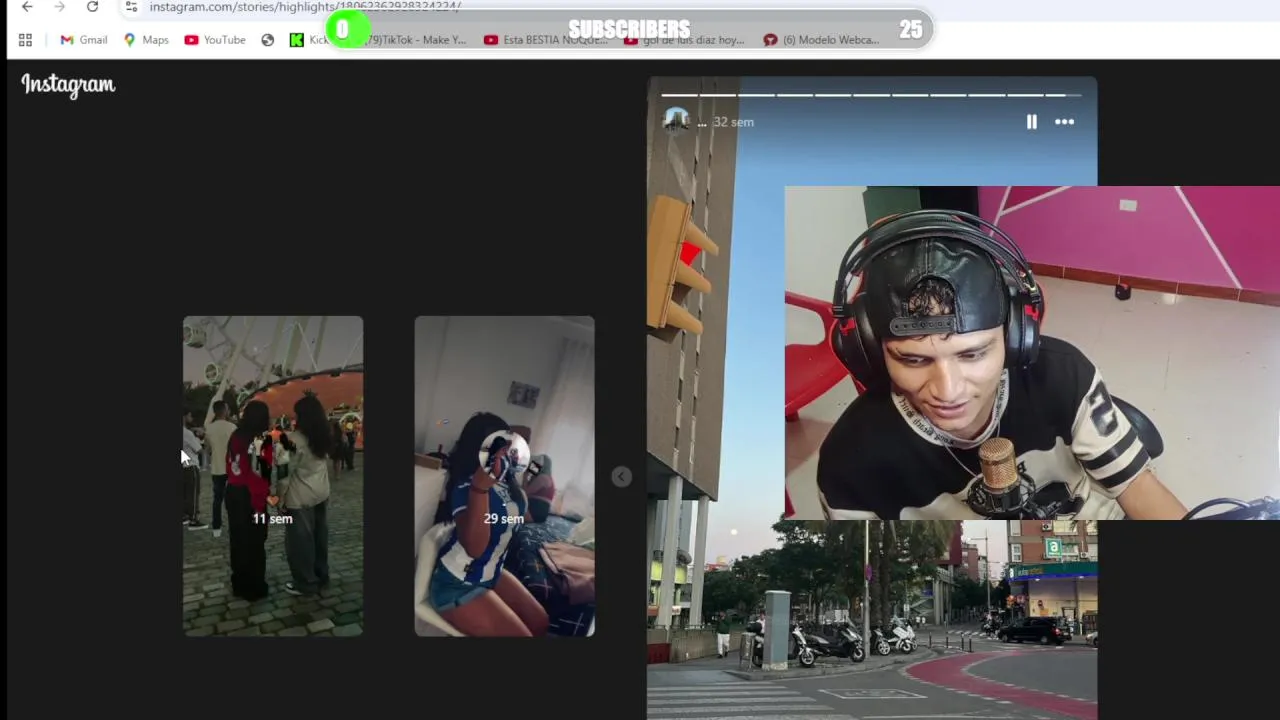
Task: Click the browser back arrow
Action: tap(27, 7)
